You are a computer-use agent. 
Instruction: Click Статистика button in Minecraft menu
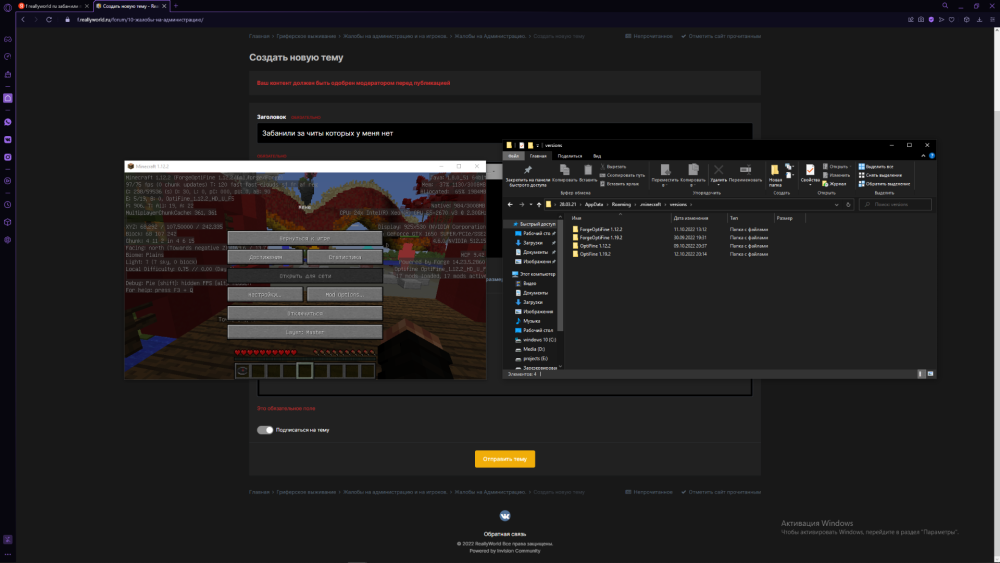click(x=344, y=257)
